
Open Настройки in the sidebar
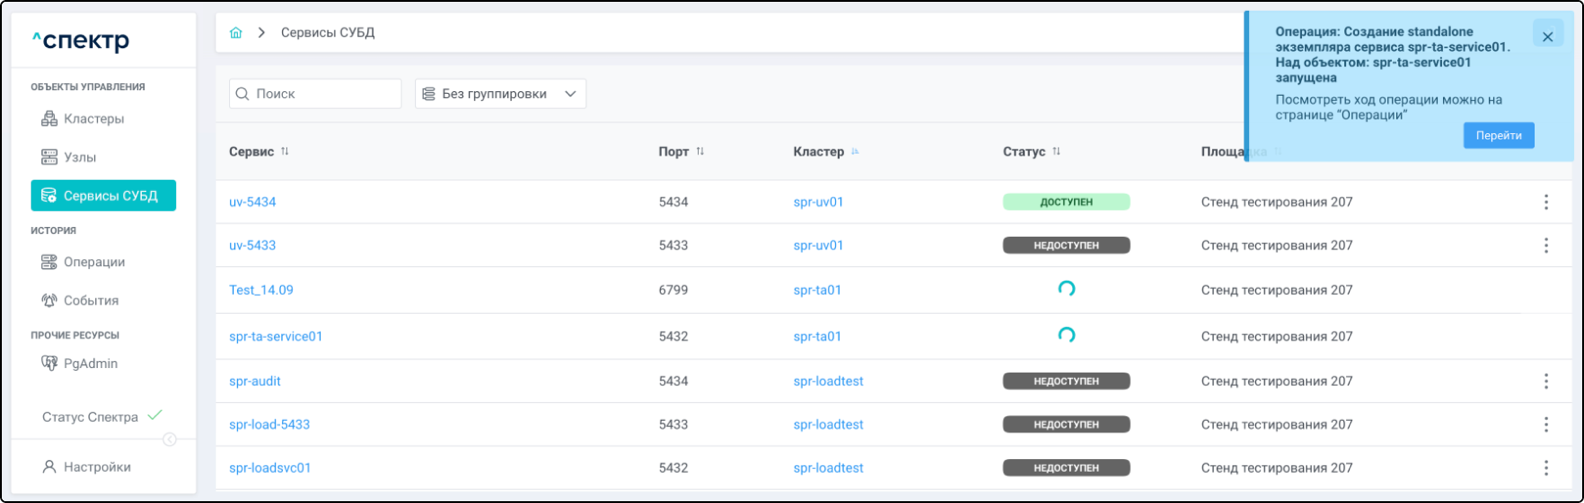(x=96, y=467)
